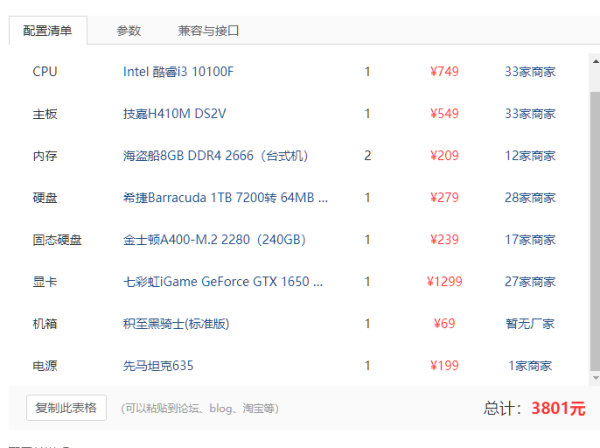Open the 技嘉H410M DS2V motherboard link

pyautogui.click(x=174, y=114)
